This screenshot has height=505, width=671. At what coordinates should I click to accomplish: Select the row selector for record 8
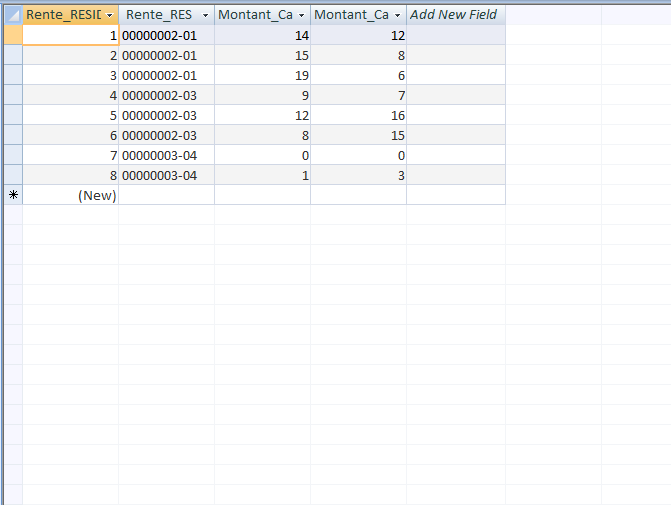(x=13, y=175)
